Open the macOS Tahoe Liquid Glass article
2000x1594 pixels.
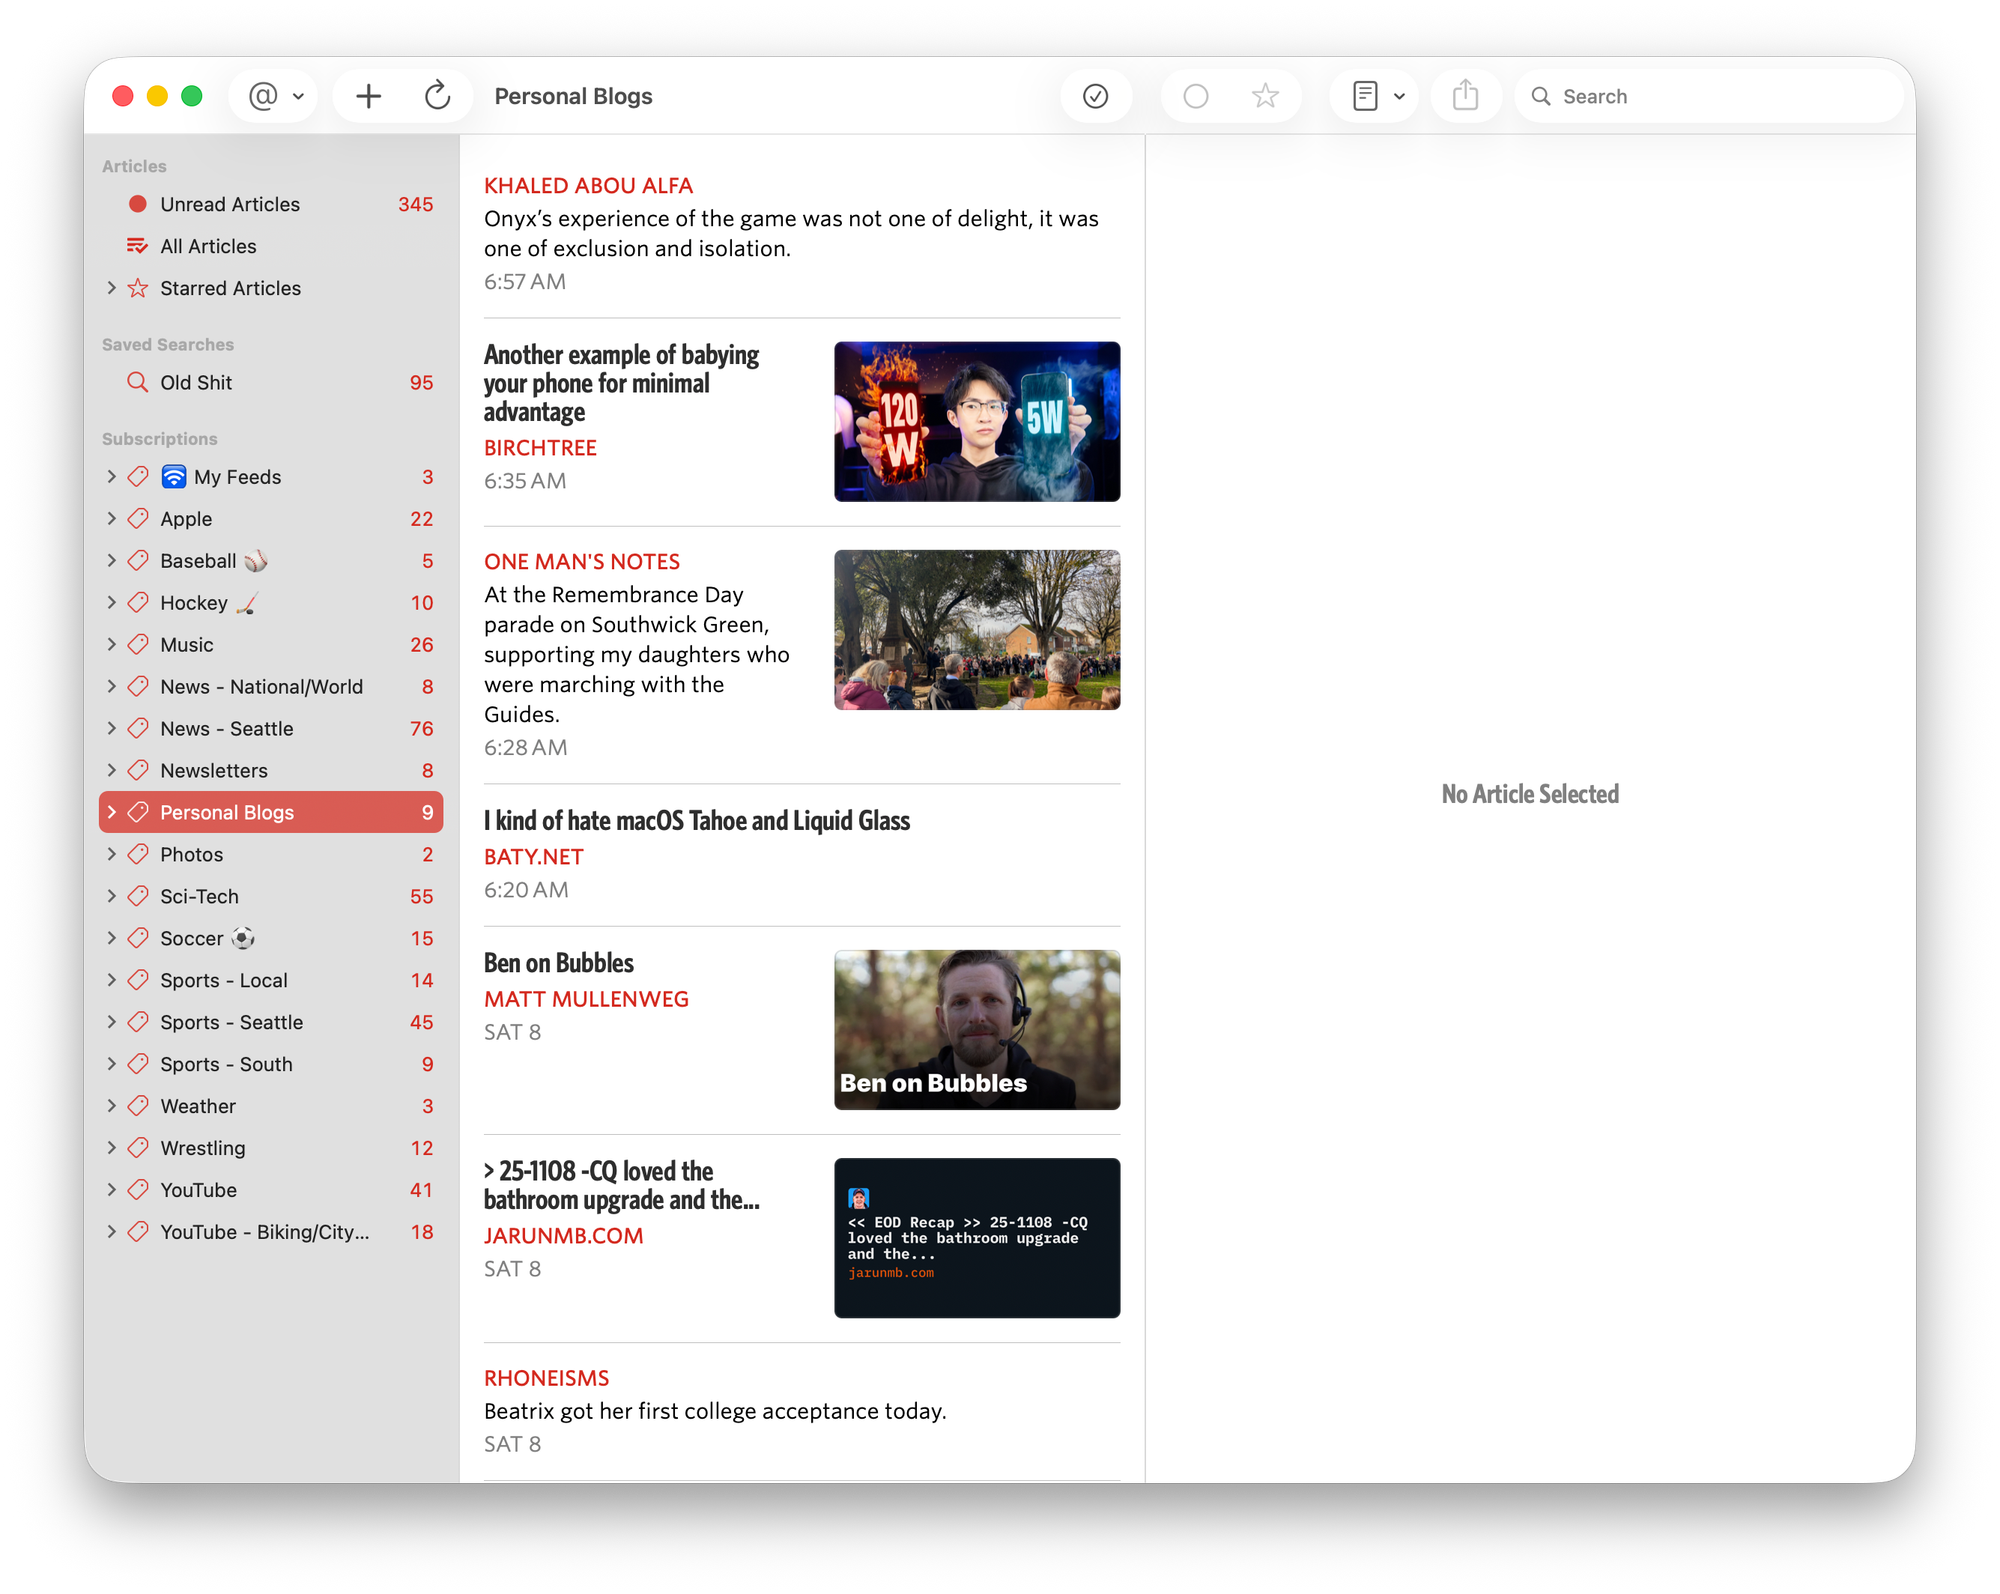[696, 821]
